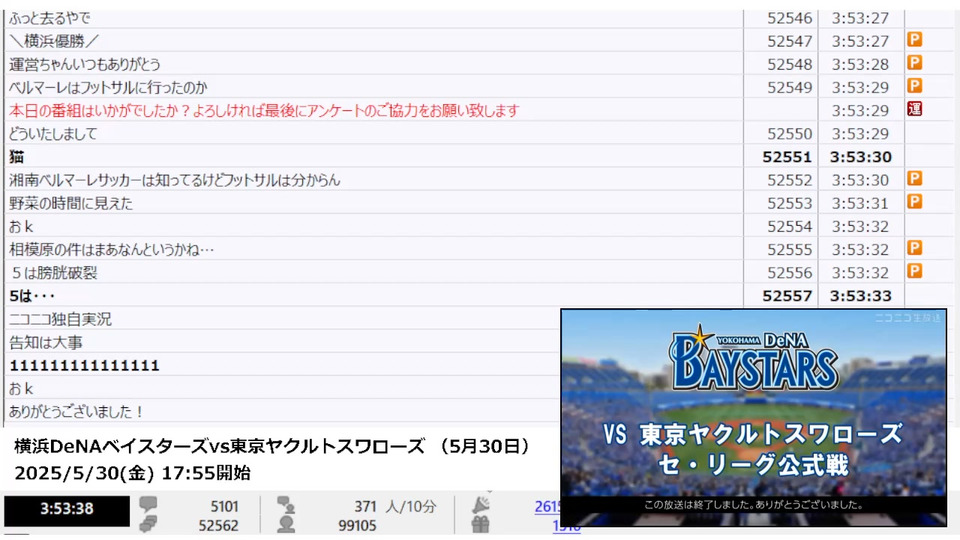The height and width of the screenshot is (540, 960).
Task: Click the single speech bubble icon beside 5101
Action: pos(148,504)
